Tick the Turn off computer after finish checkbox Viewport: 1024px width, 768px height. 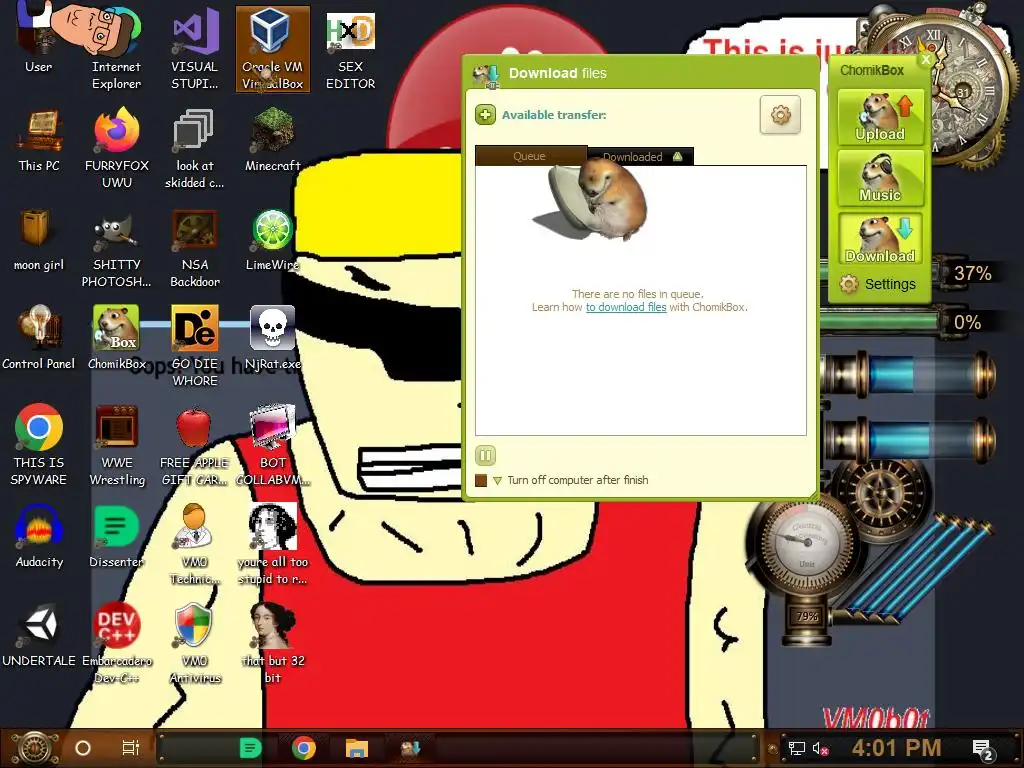coord(481,481)
